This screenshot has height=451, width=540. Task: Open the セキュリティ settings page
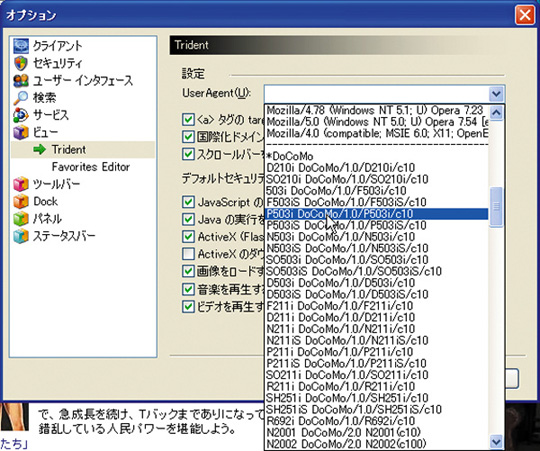(58, 63)
